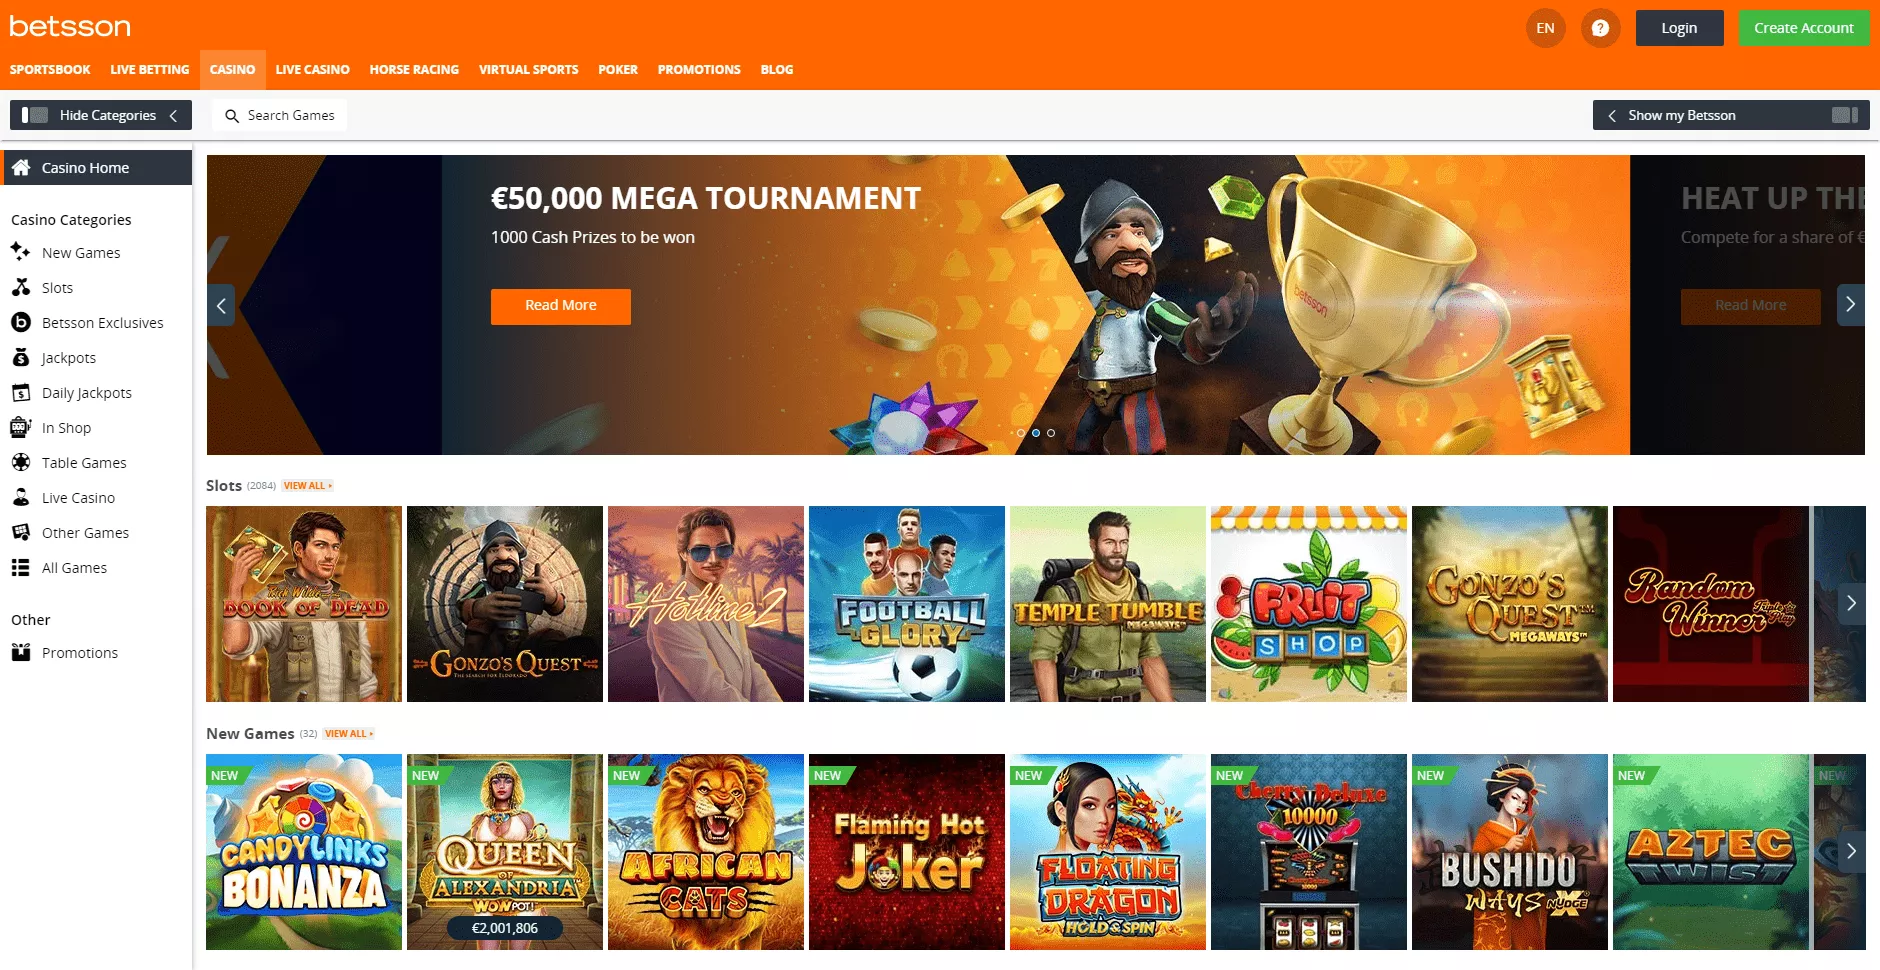
Task: Go to previous banner slide arrow
Action: 221,305
